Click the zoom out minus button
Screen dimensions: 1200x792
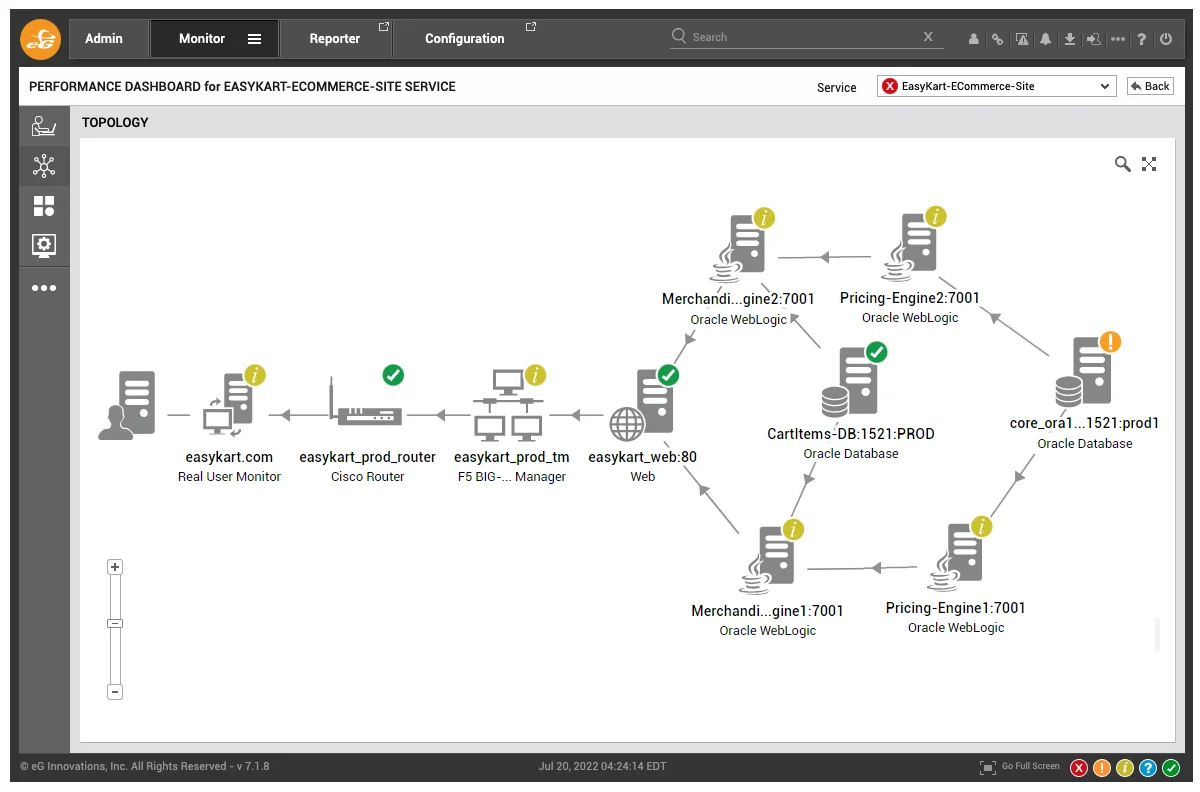[115, 692]
